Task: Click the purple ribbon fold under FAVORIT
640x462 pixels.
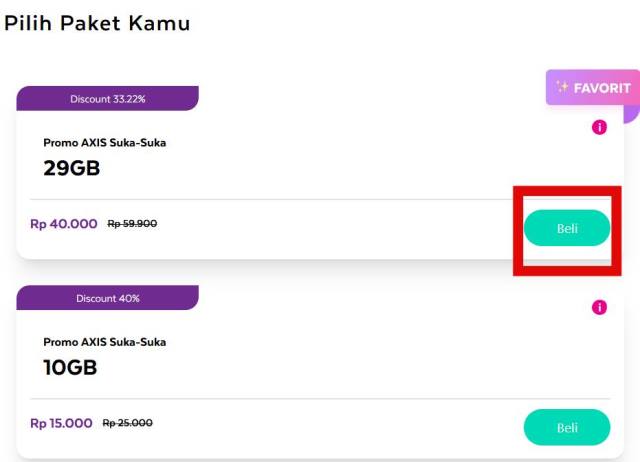Action: (x=632, y=114)
